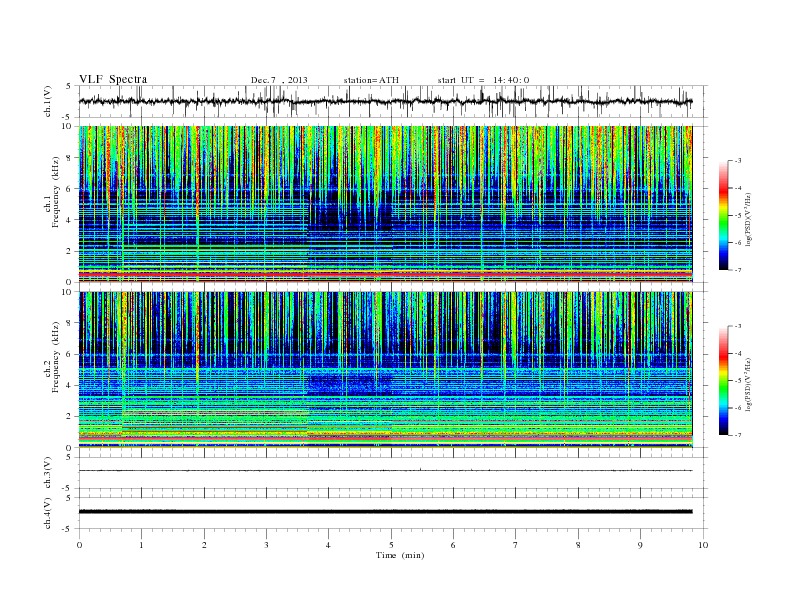Click the '2' time axis tick label

[x=204, y=545]
